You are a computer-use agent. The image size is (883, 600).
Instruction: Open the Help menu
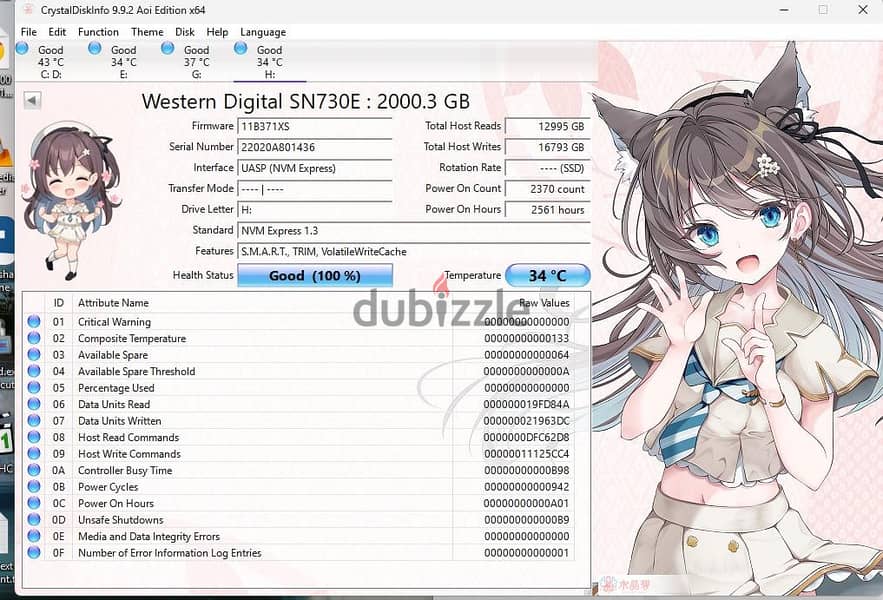pyautogui.click(x=217, y=32)
